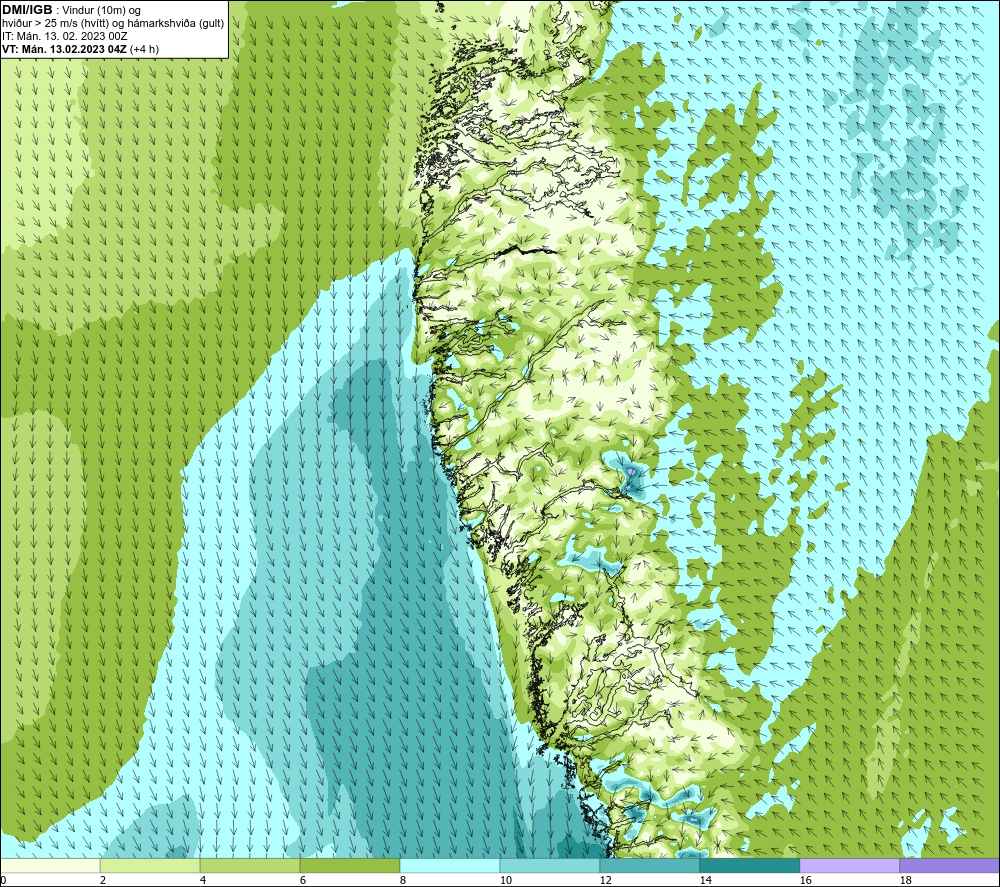Viewport: 1000px width, 887px height.
Task: Click the '14' colorbar scale label
Action: (x=705, y=880)
